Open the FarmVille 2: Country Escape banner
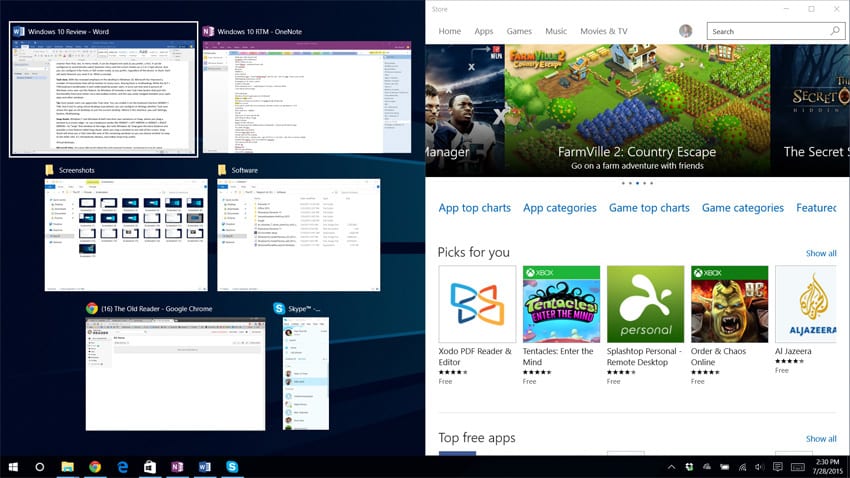 tap(637, 111)
